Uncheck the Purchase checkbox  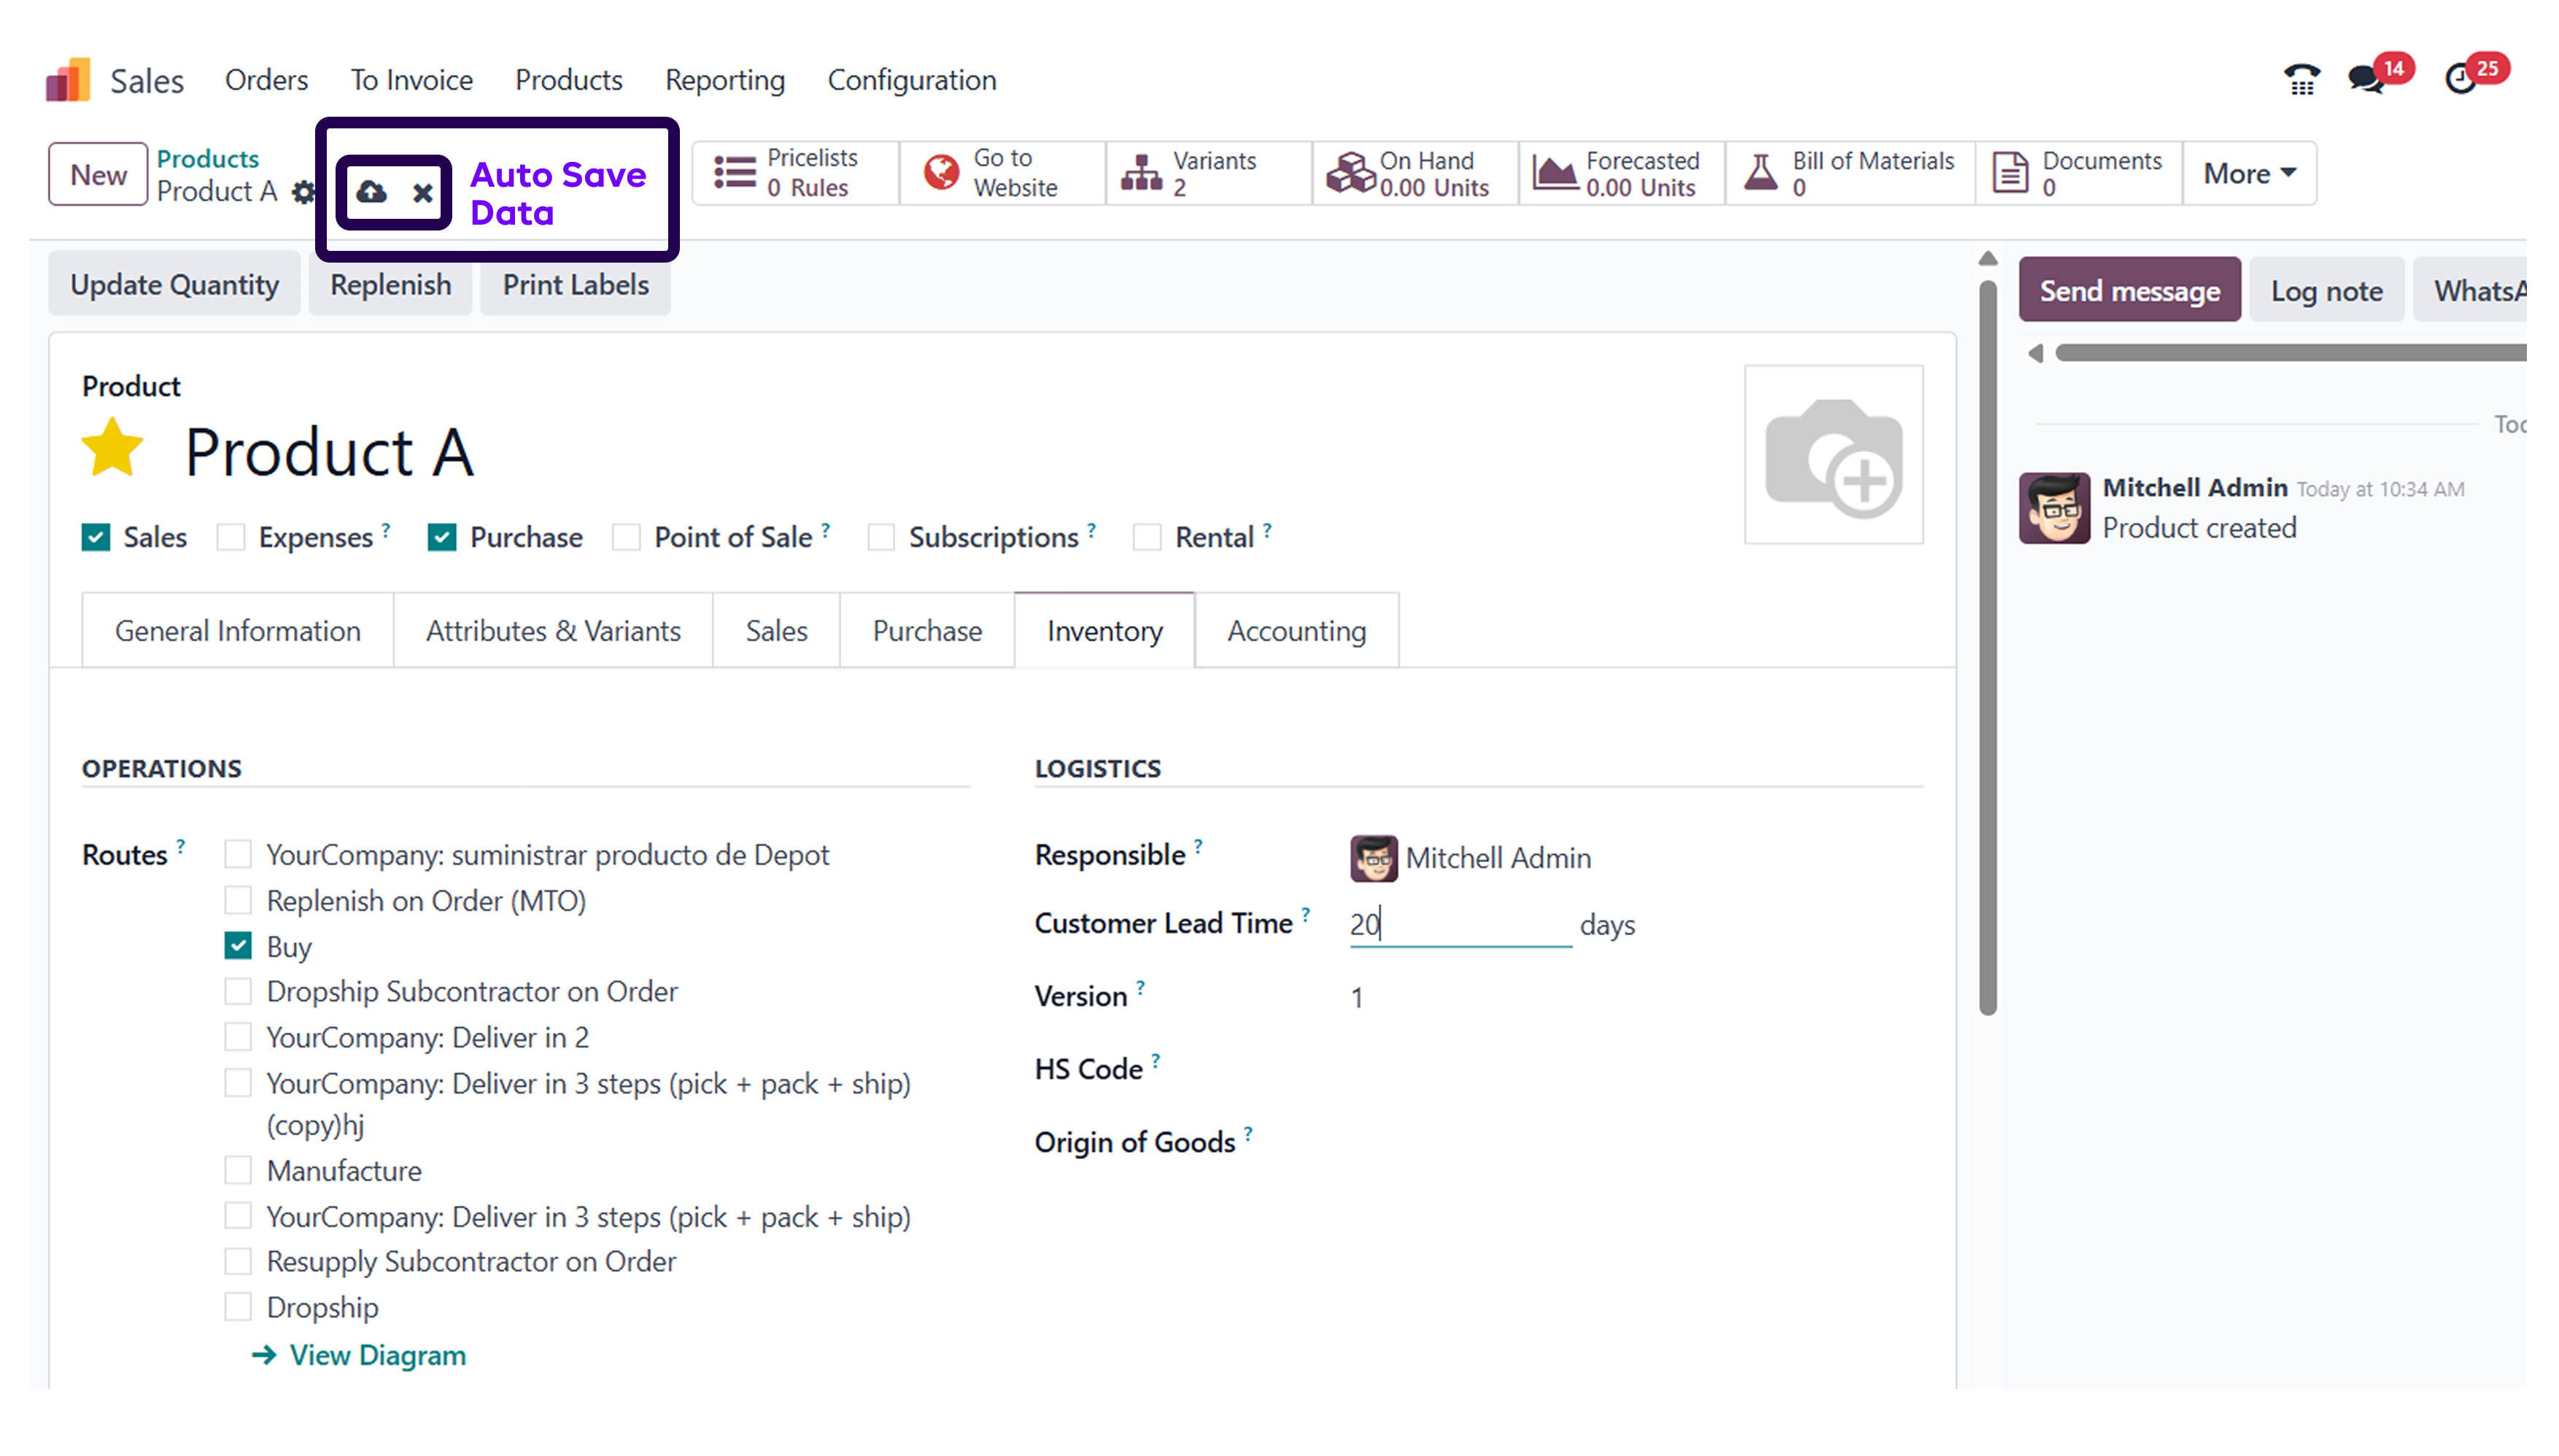click(442, 537)
